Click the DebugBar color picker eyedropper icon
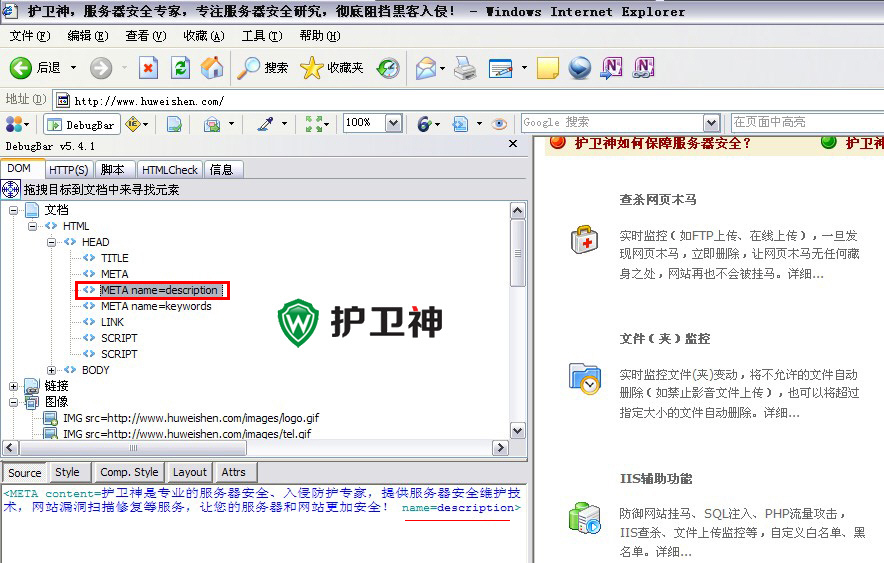884x563 pixels. (x=266, y=124)
